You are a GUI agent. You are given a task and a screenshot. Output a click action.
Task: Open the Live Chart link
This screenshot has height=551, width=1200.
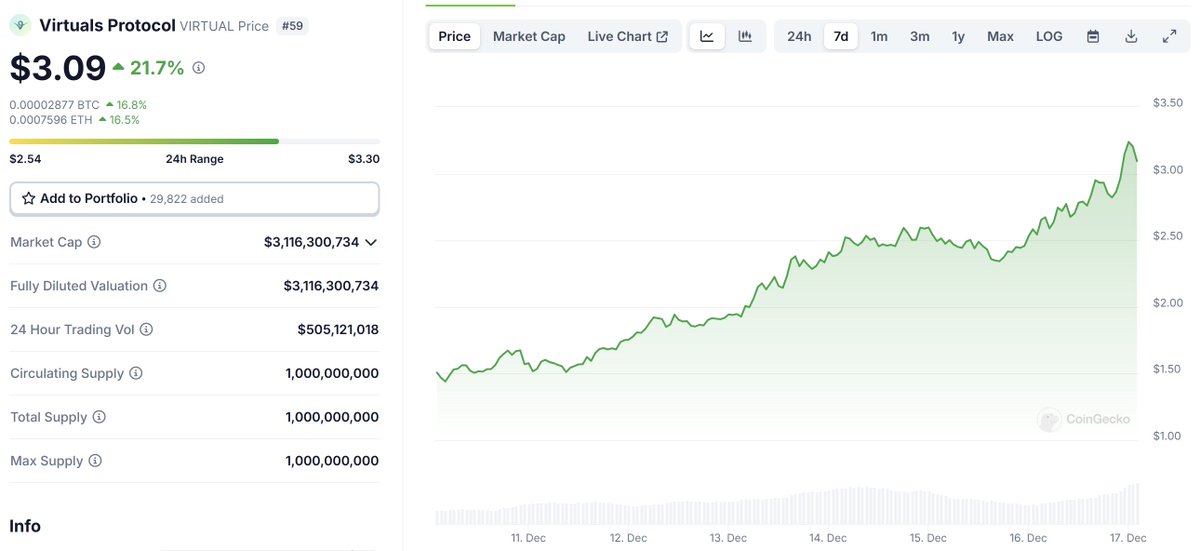(x=628, y=36)
